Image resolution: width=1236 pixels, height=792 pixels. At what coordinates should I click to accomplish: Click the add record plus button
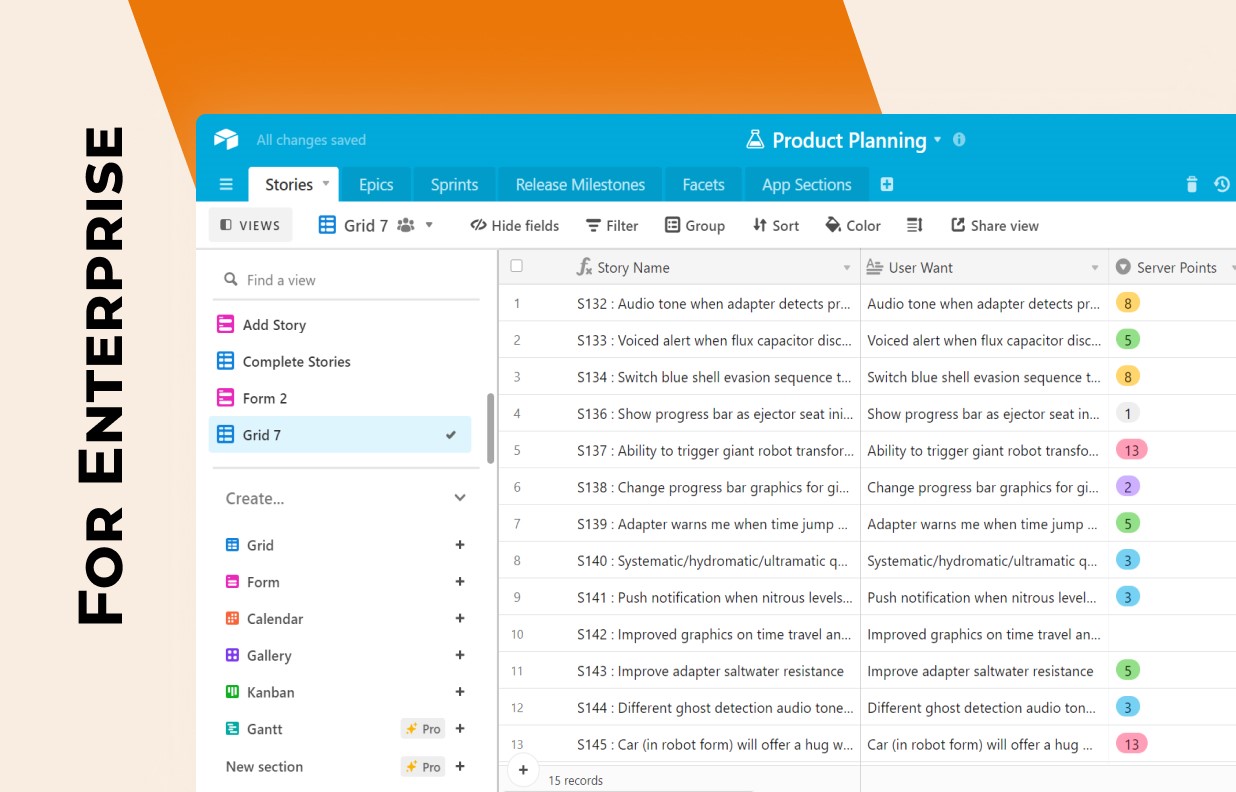pos(523,770)
